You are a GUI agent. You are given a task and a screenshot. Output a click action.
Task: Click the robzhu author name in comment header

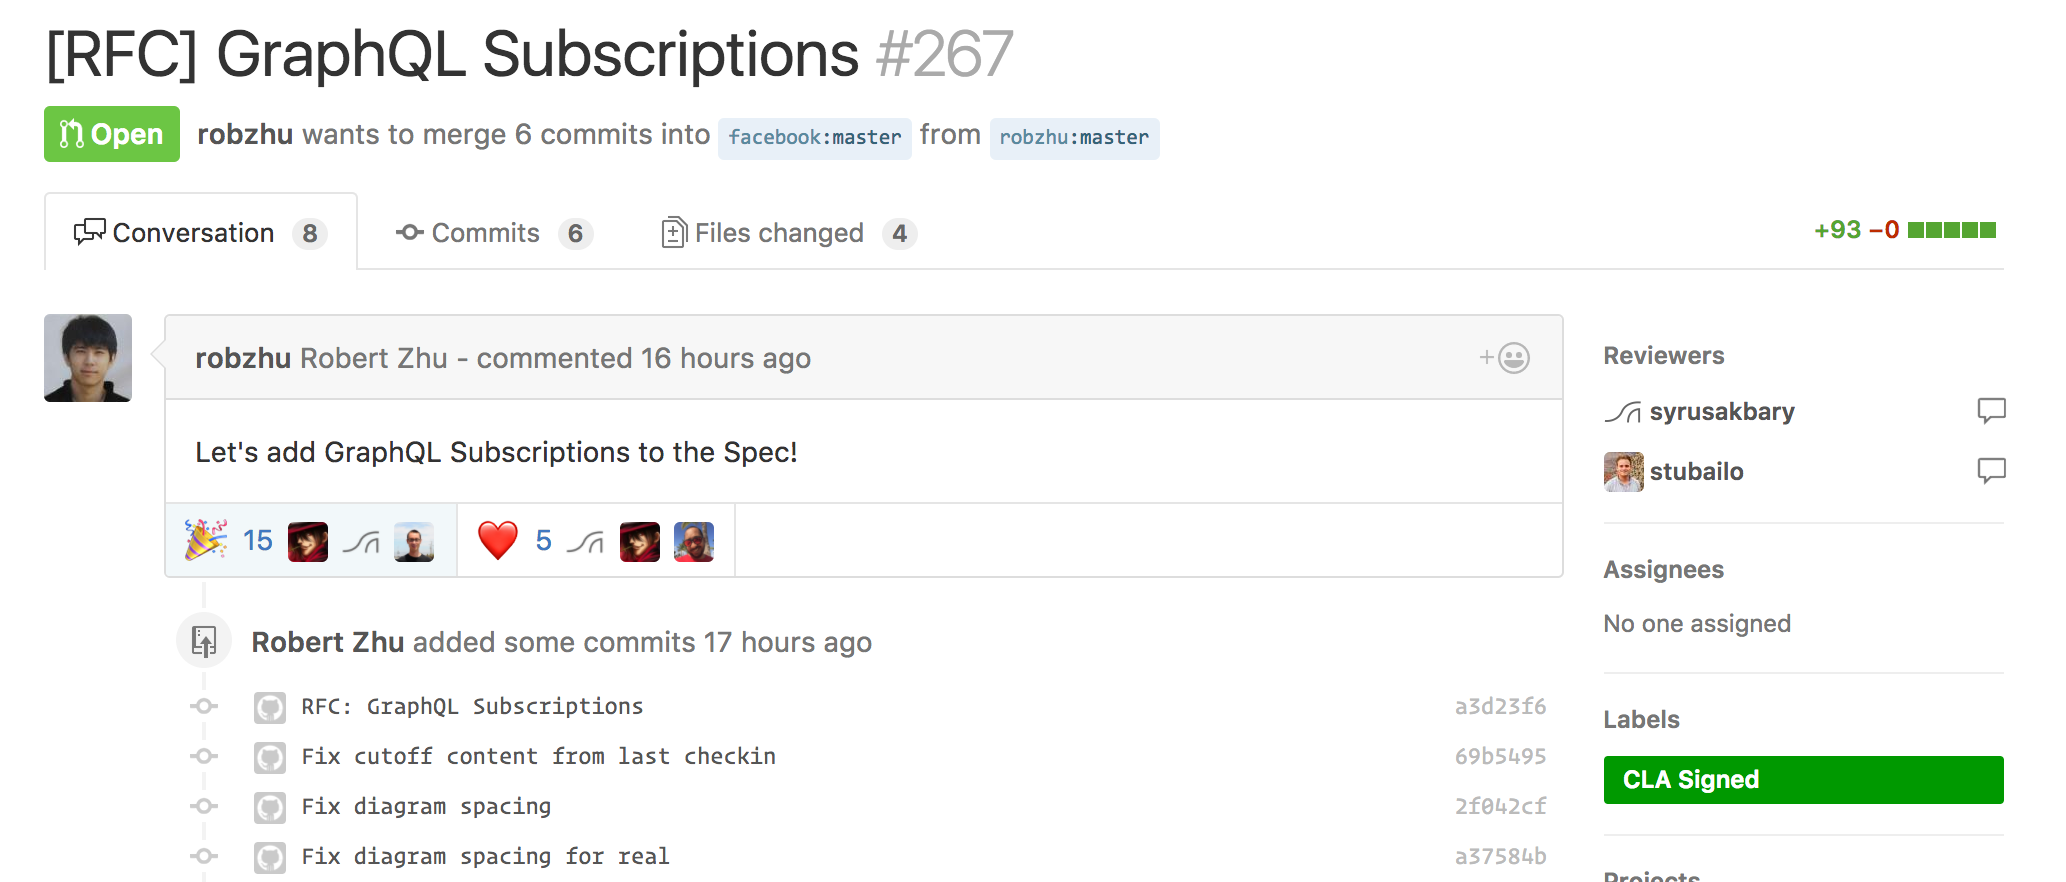pyautogui.click(x=242, y=358)
